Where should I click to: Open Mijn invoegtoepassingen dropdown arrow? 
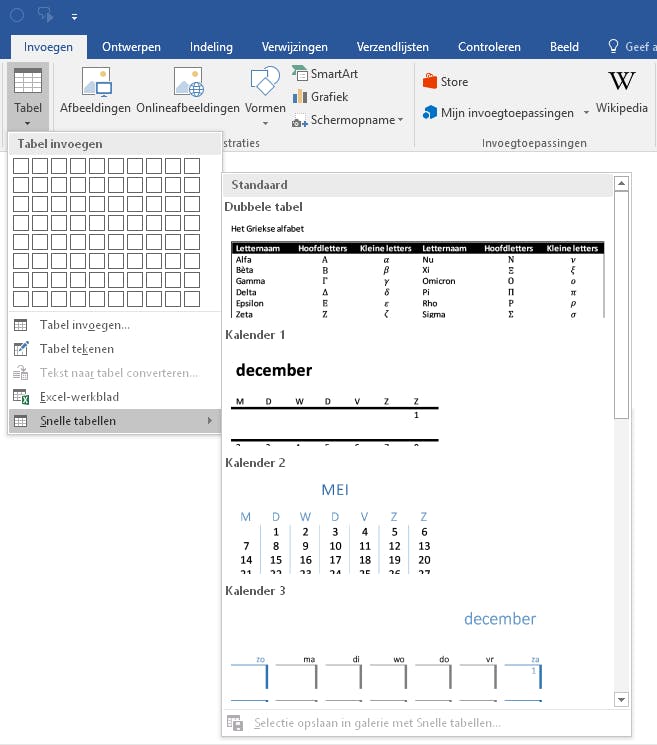[586, 113]
